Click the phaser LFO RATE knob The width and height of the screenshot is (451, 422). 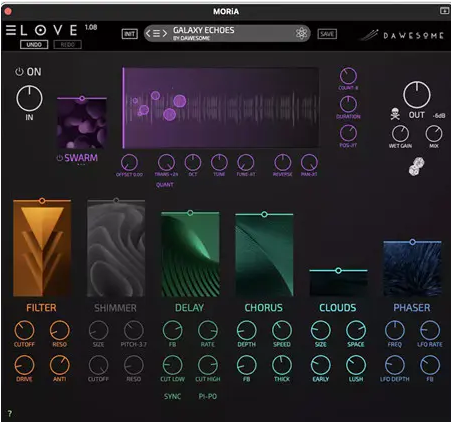(430, 331)
